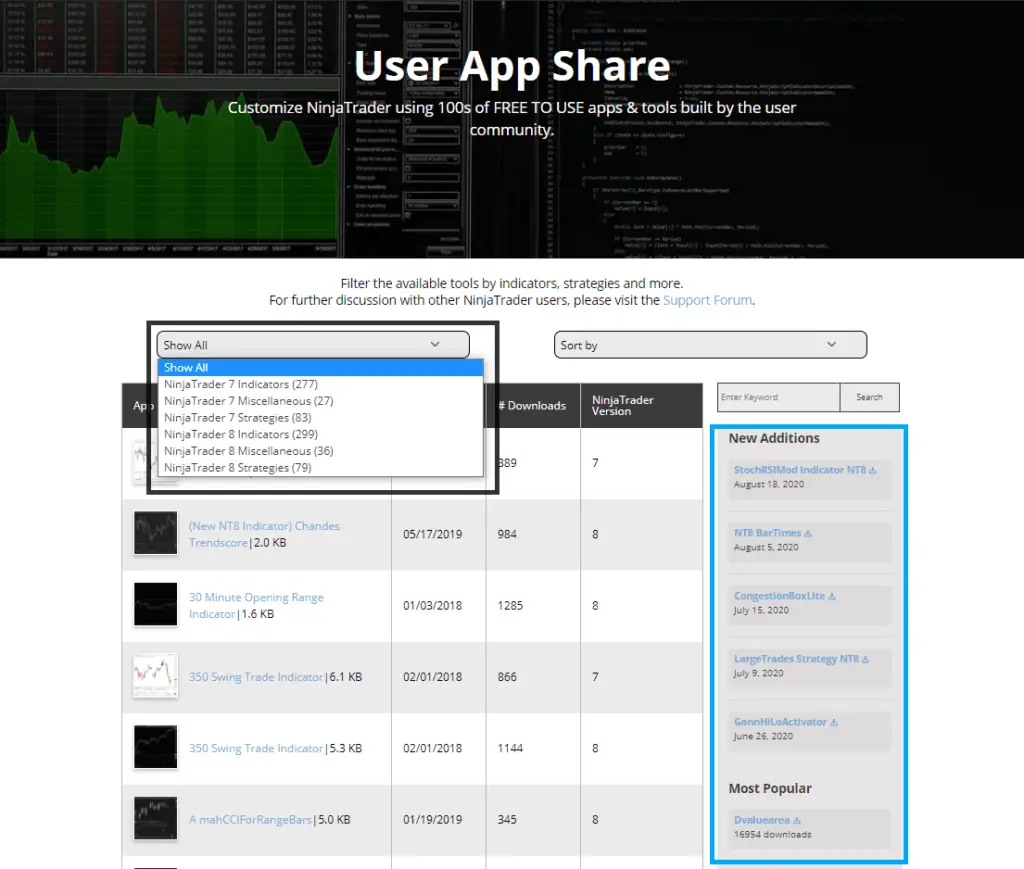Choose NinjaTrader 7 Miscellaneous (27) option
1024x869 pixels.
[321, 401]
